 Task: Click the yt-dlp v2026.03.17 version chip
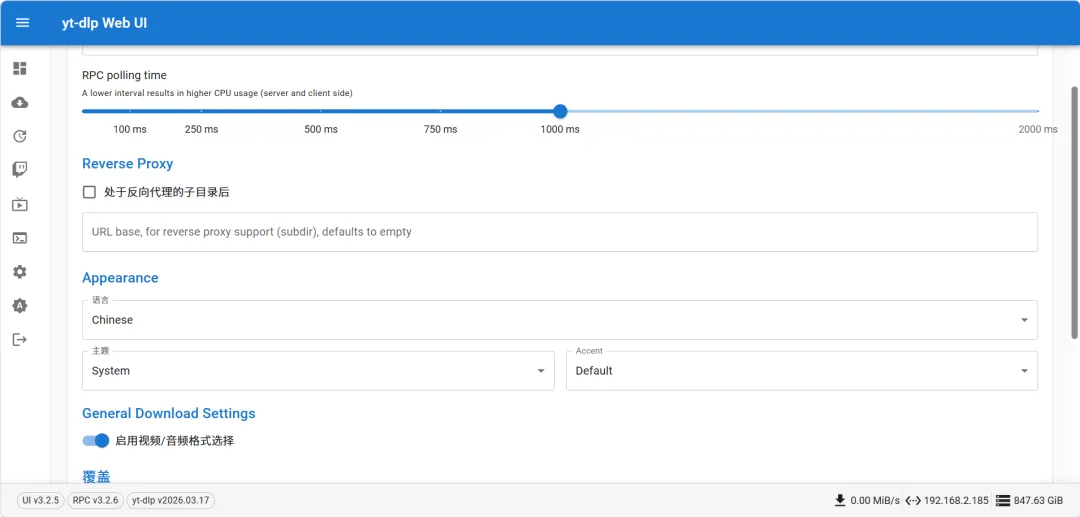(170, 500)
